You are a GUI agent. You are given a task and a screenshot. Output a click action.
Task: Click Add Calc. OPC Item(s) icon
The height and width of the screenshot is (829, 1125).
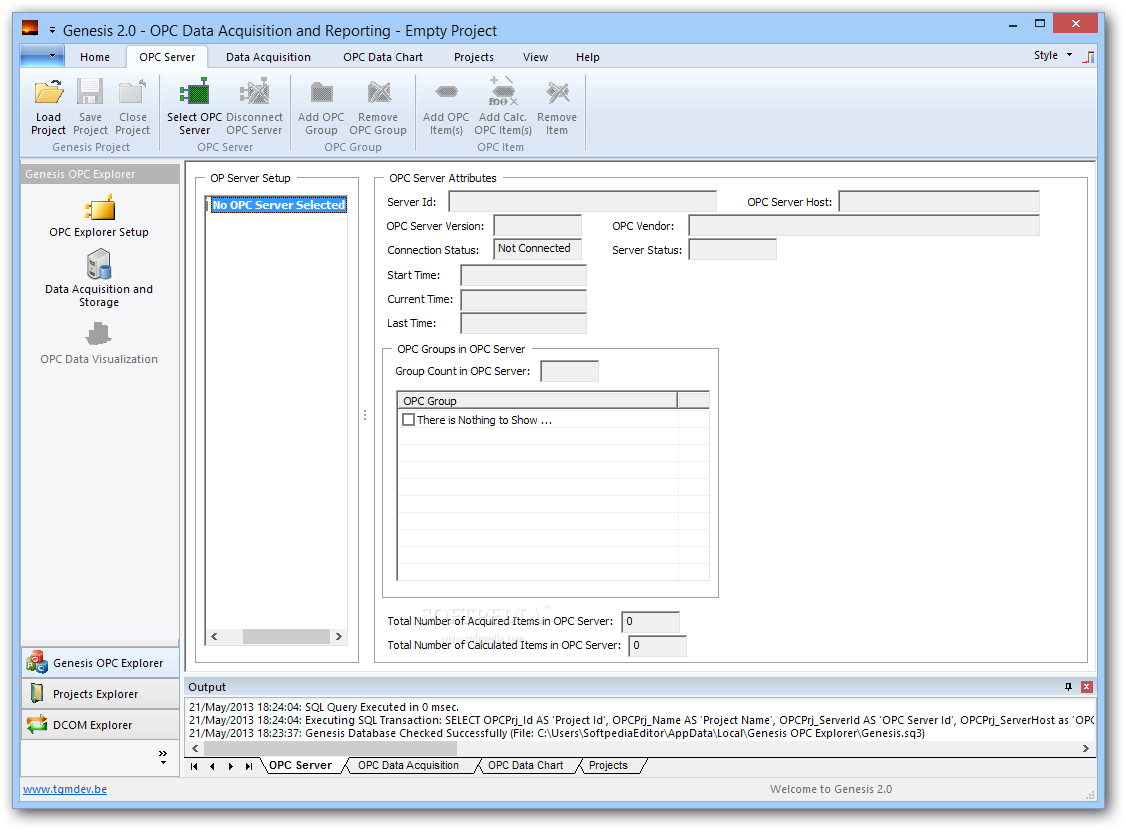tap(503, 92)
